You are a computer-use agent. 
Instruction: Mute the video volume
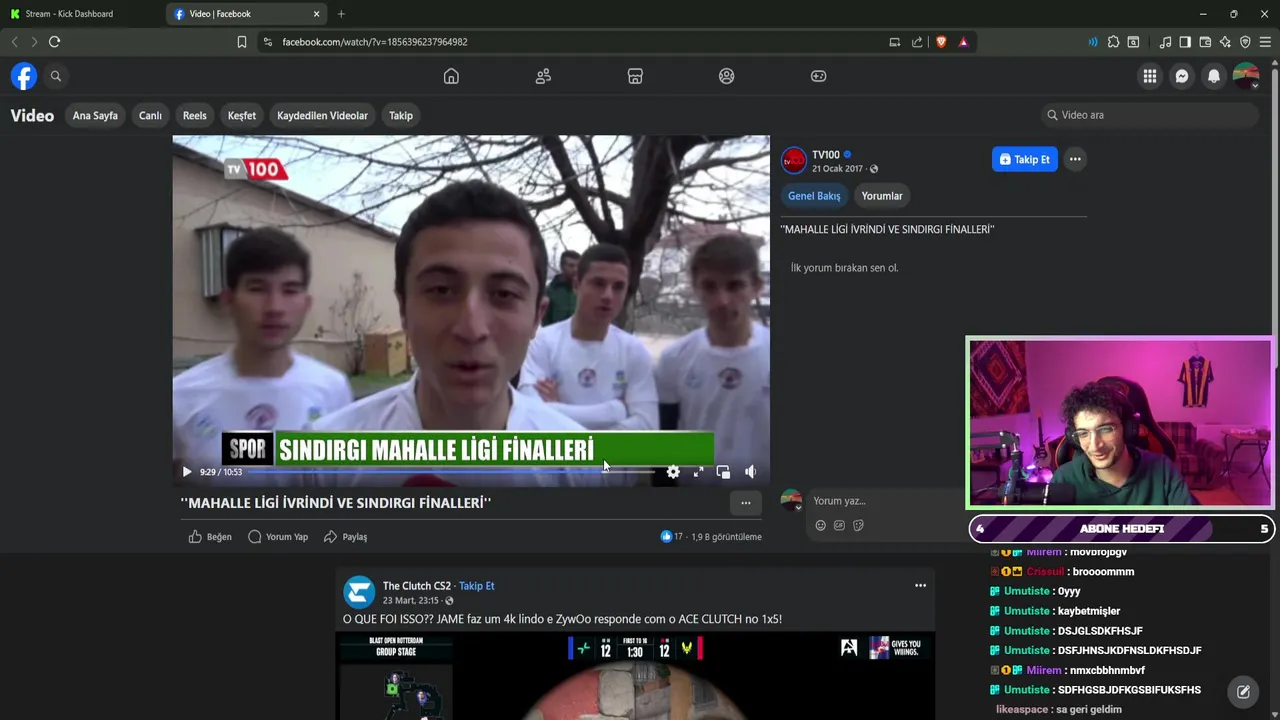pyautogui.click(x=750, y=472)
